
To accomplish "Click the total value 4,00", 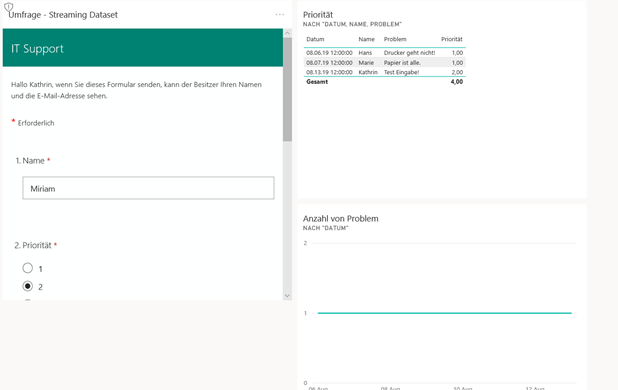I will (457, 82).
